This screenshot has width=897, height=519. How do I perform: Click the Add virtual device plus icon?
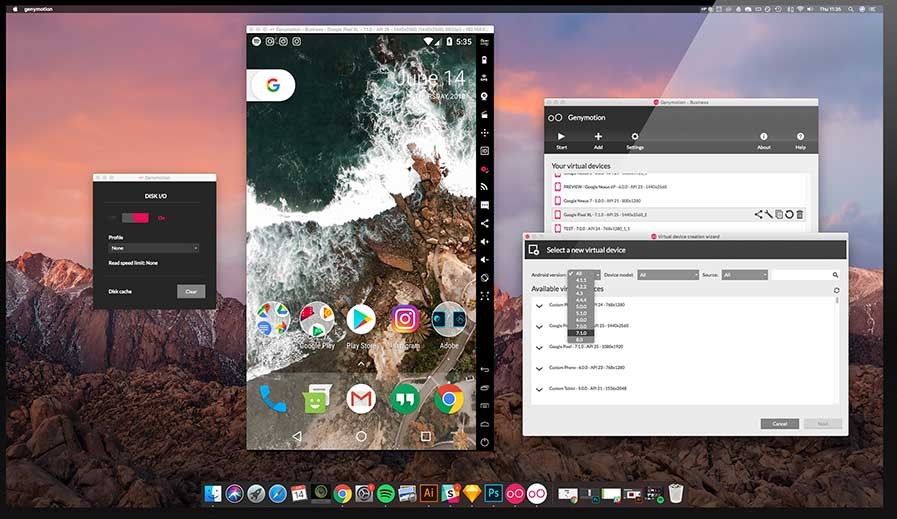(598, 136)
